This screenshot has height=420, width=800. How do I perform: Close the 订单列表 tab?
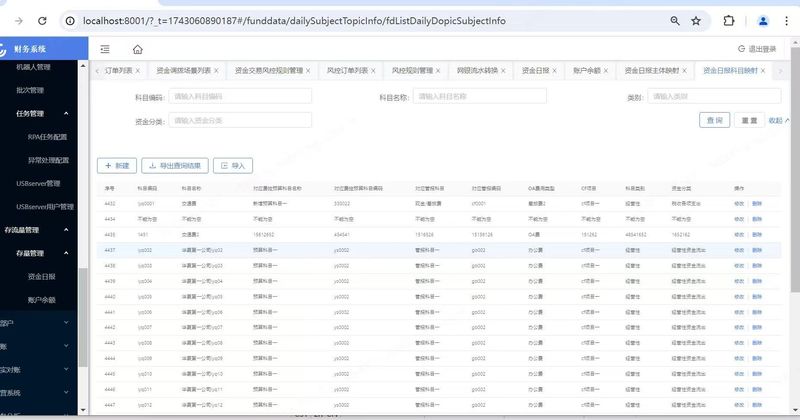tap(138, 70)
